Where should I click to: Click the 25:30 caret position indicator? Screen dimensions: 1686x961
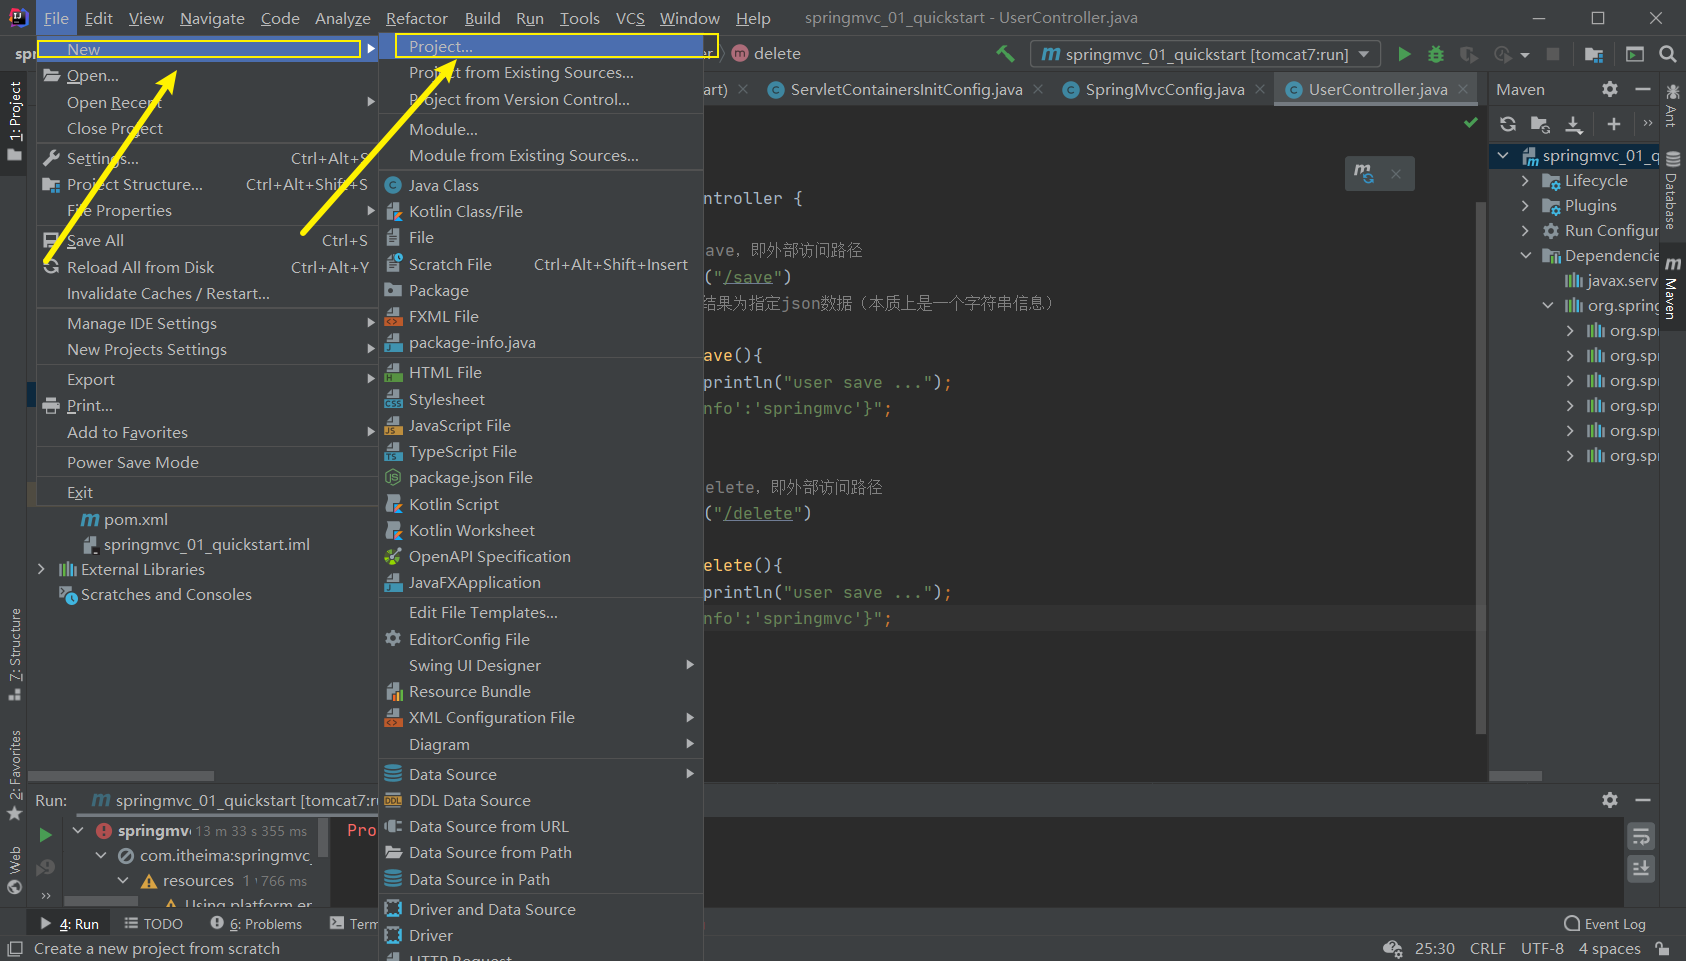click(x=1434, y=948)
